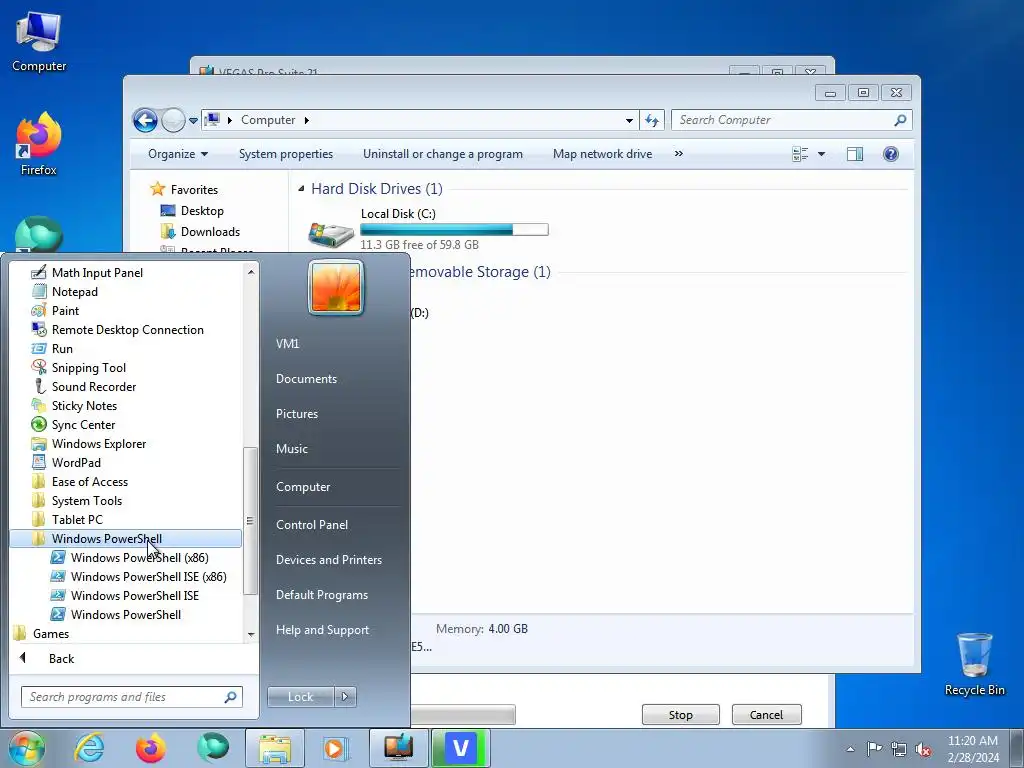Click the Explorer back navigation arrow
The height and width of the screenshot is (768, 1024).
145,120
